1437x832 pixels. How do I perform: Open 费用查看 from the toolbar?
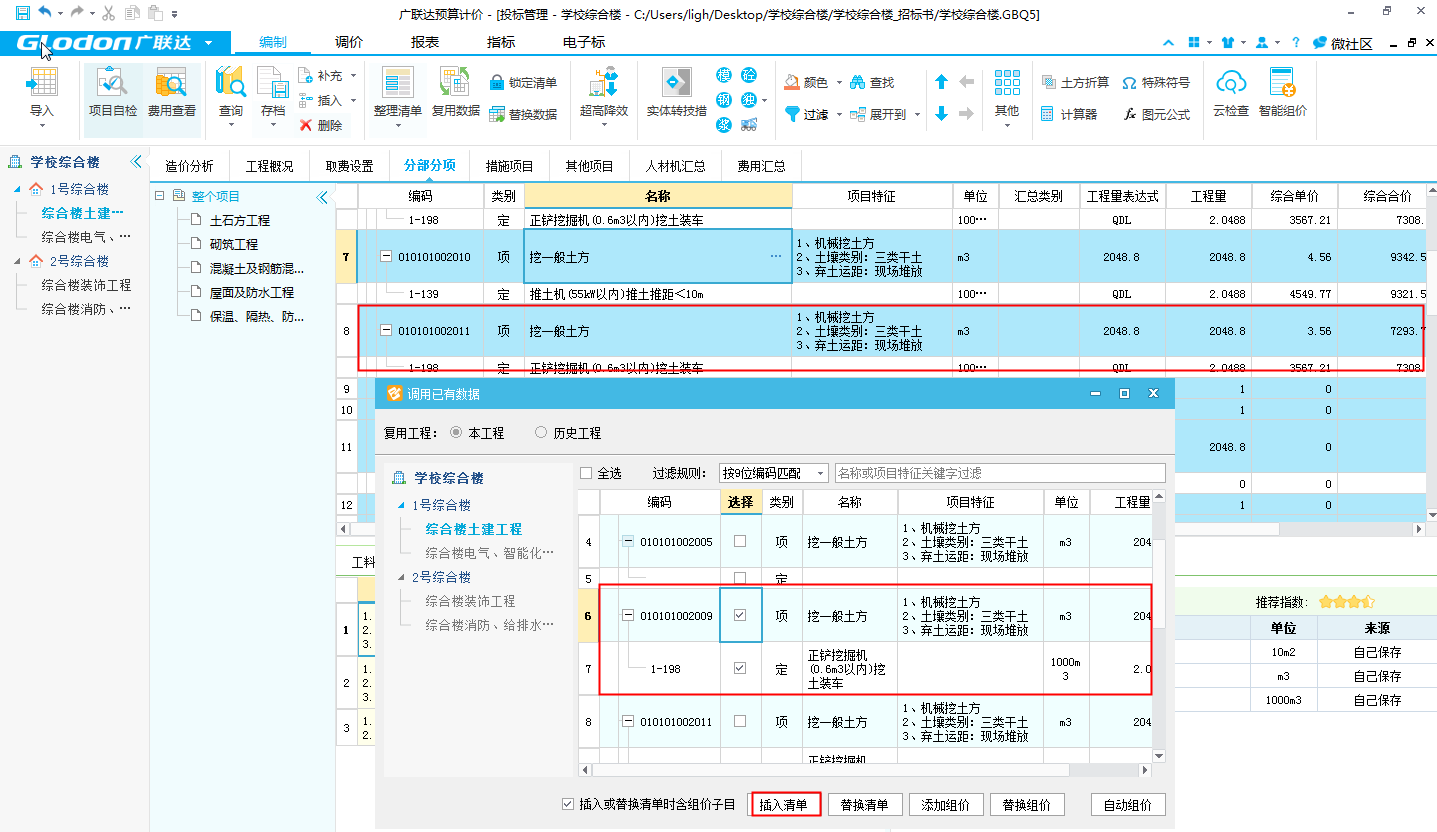tap(171, 84)
